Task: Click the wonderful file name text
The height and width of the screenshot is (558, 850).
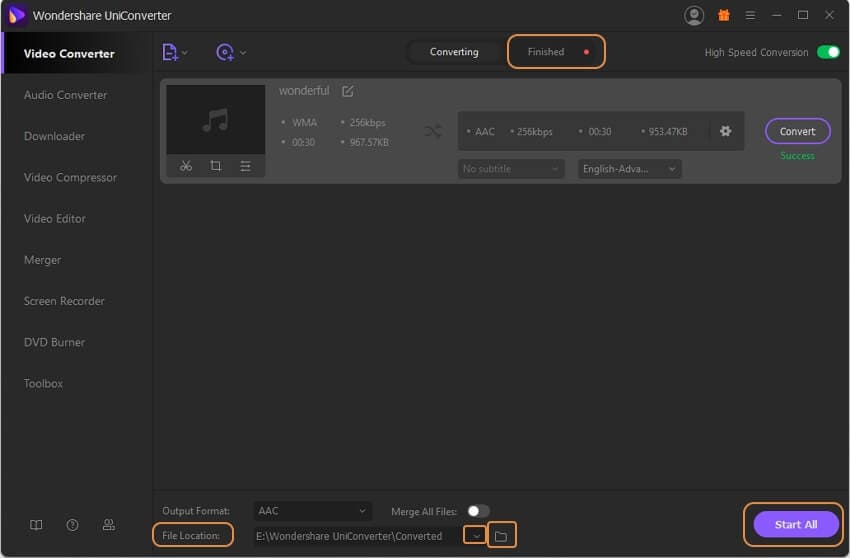Action: point(304,91)
